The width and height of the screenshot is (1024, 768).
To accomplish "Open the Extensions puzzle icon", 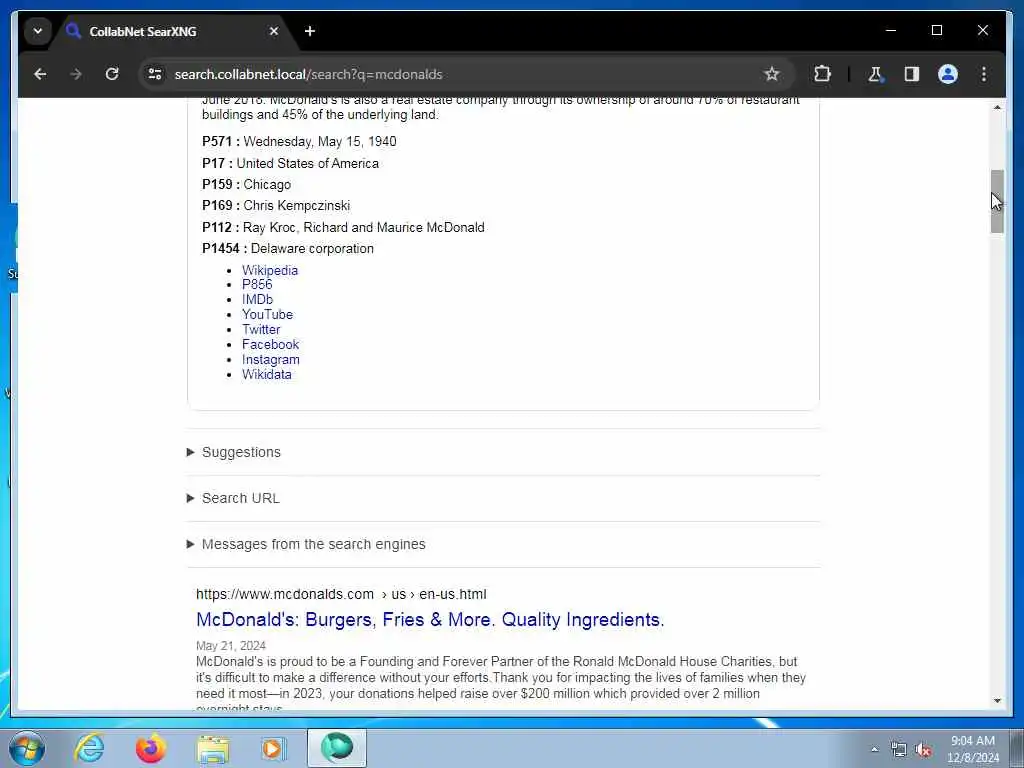I will point(822,74).
